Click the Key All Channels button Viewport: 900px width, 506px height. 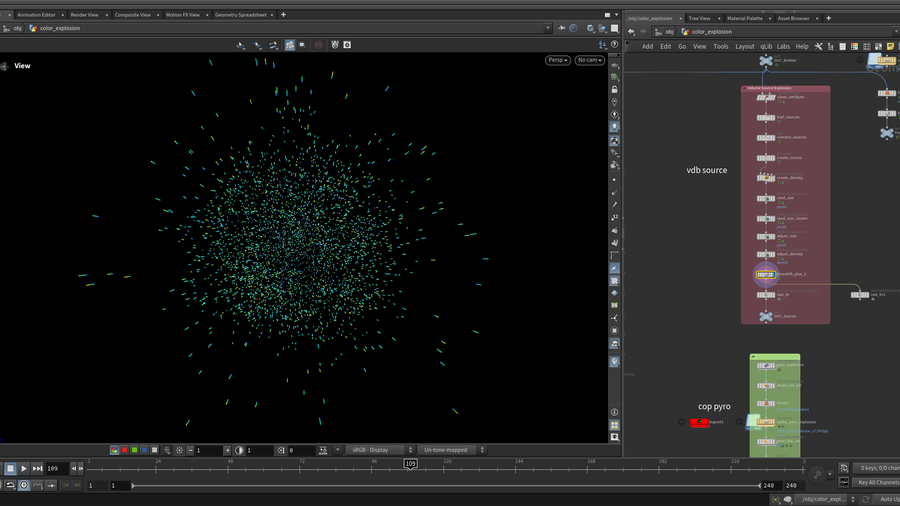877,482
